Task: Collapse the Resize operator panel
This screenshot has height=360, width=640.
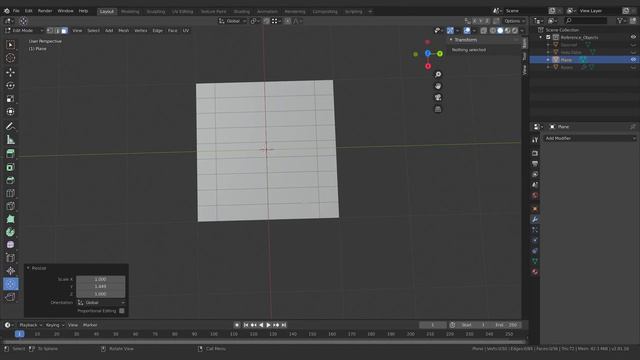Action: [28, 268]
